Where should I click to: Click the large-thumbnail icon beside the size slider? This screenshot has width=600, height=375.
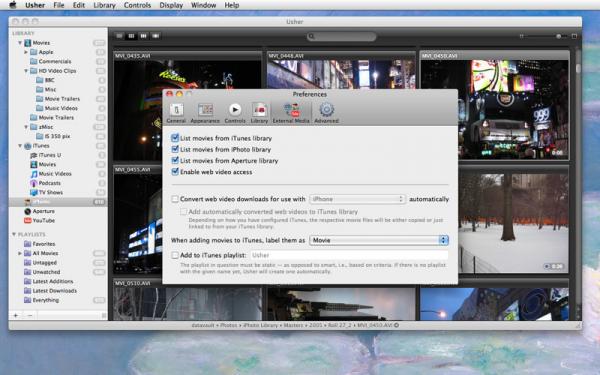click(574, 36)
